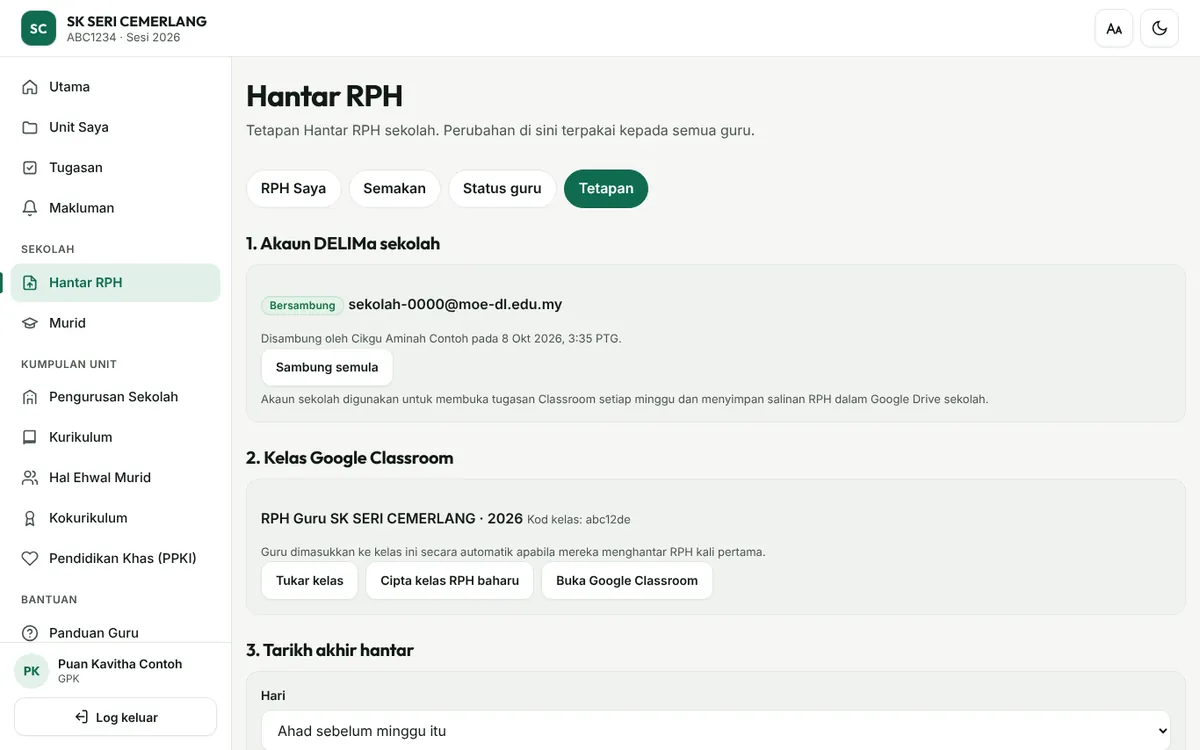Select the Tetapan tab
This screenshot has width=1200, height=750.
click(x=606, y=188)
